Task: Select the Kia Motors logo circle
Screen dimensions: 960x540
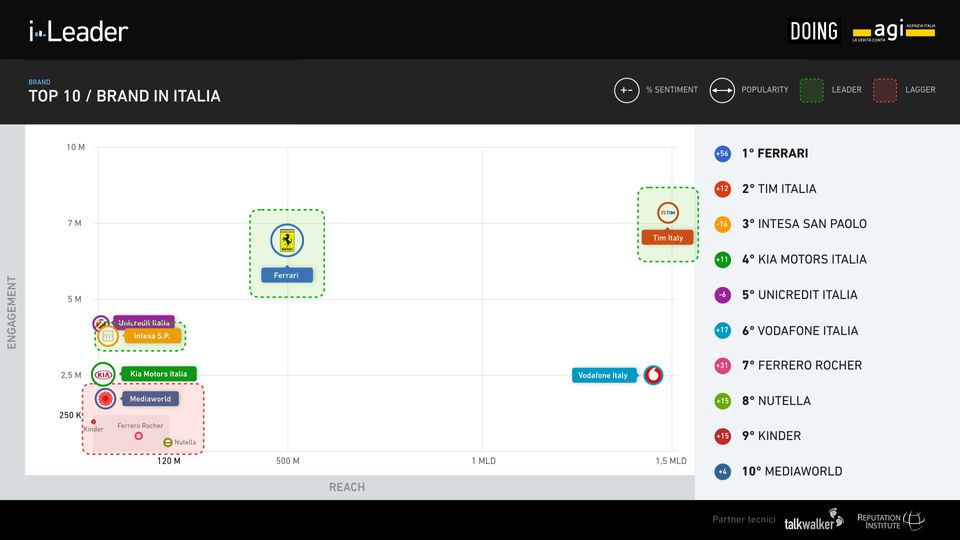Action: (103, 374)
